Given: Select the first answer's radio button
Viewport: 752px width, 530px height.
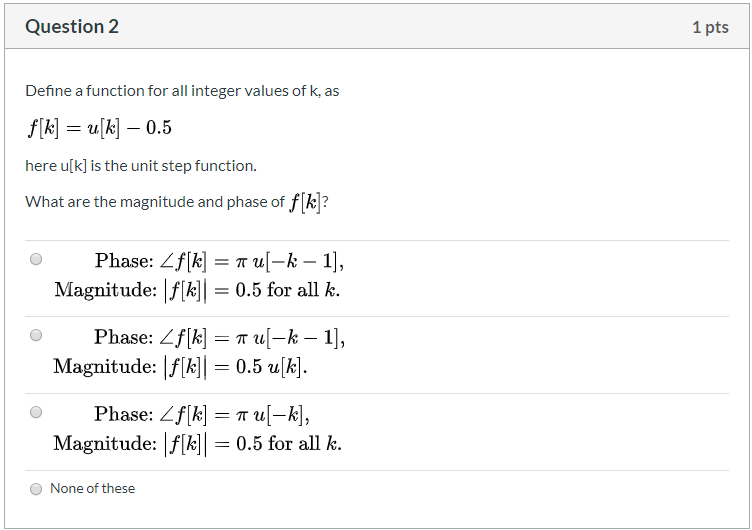Looking at the screenshot, I should pos(36,259).
